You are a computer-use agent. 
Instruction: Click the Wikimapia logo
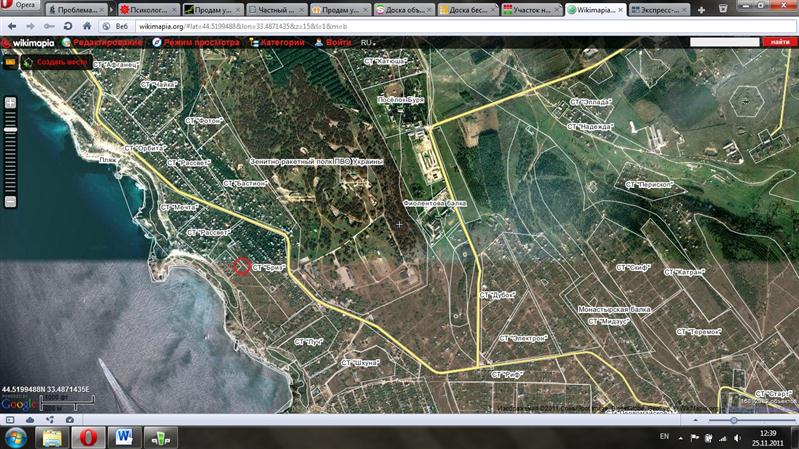(x=28, y=43)
